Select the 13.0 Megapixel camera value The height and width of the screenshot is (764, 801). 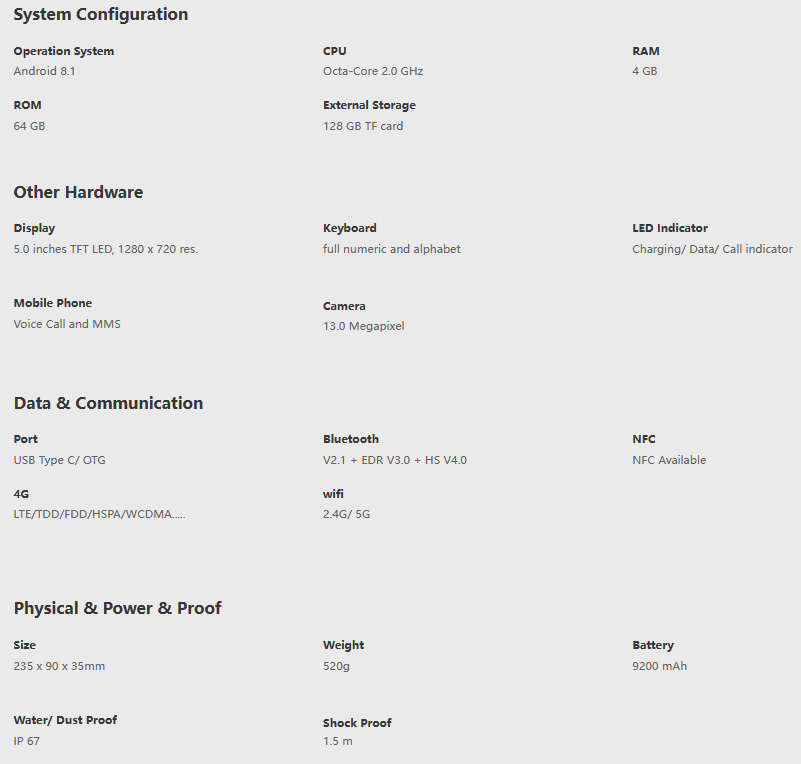click(363, 326)
